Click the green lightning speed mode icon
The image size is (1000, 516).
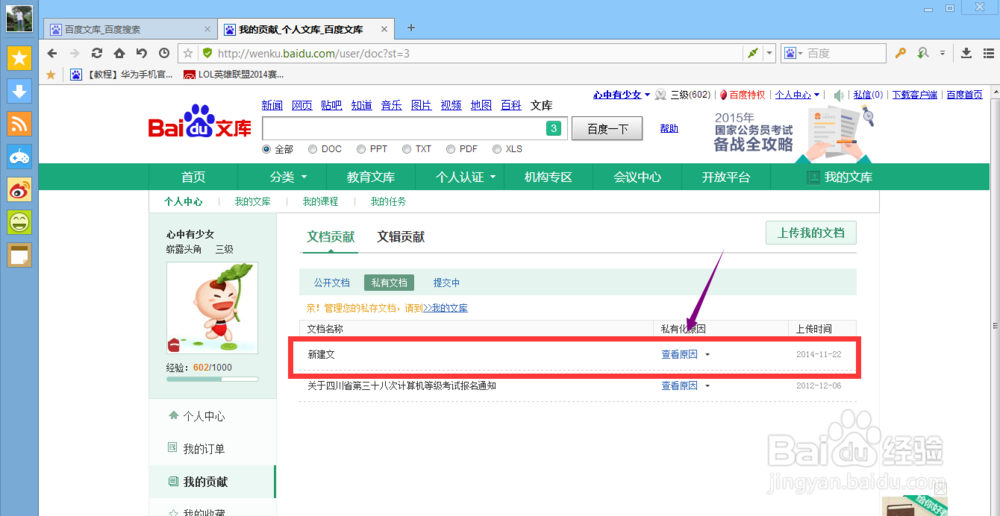[x=753, y=54]
